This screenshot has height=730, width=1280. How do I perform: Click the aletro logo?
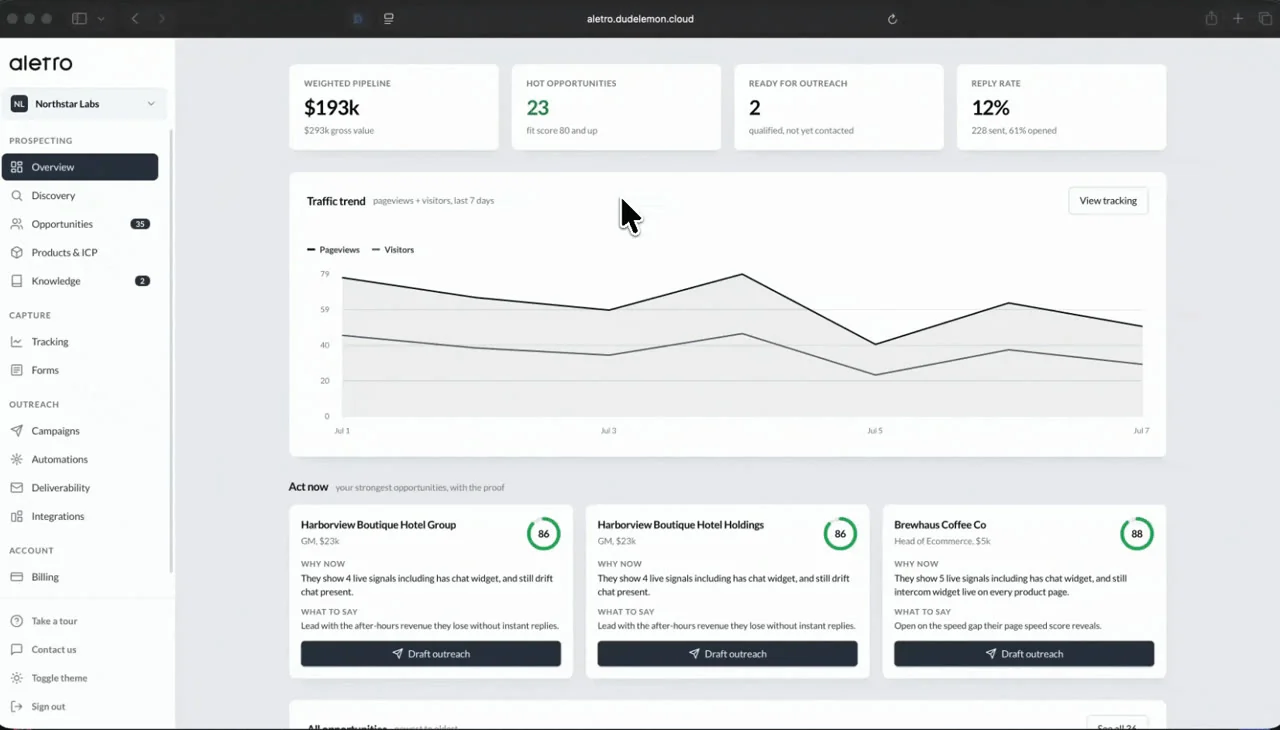pyautogui.click(x=41, y=63)
